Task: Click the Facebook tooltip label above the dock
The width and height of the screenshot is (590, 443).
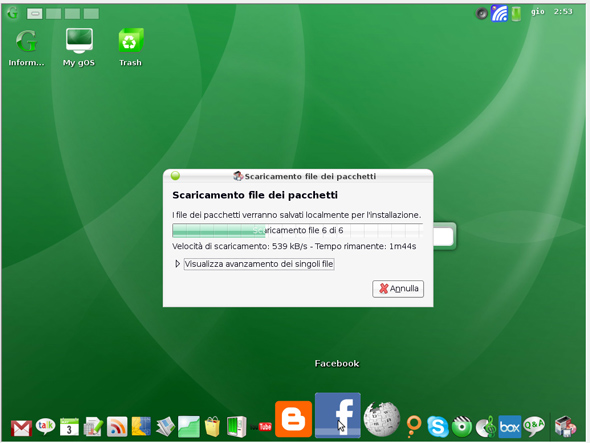Action: coord(337,363)
